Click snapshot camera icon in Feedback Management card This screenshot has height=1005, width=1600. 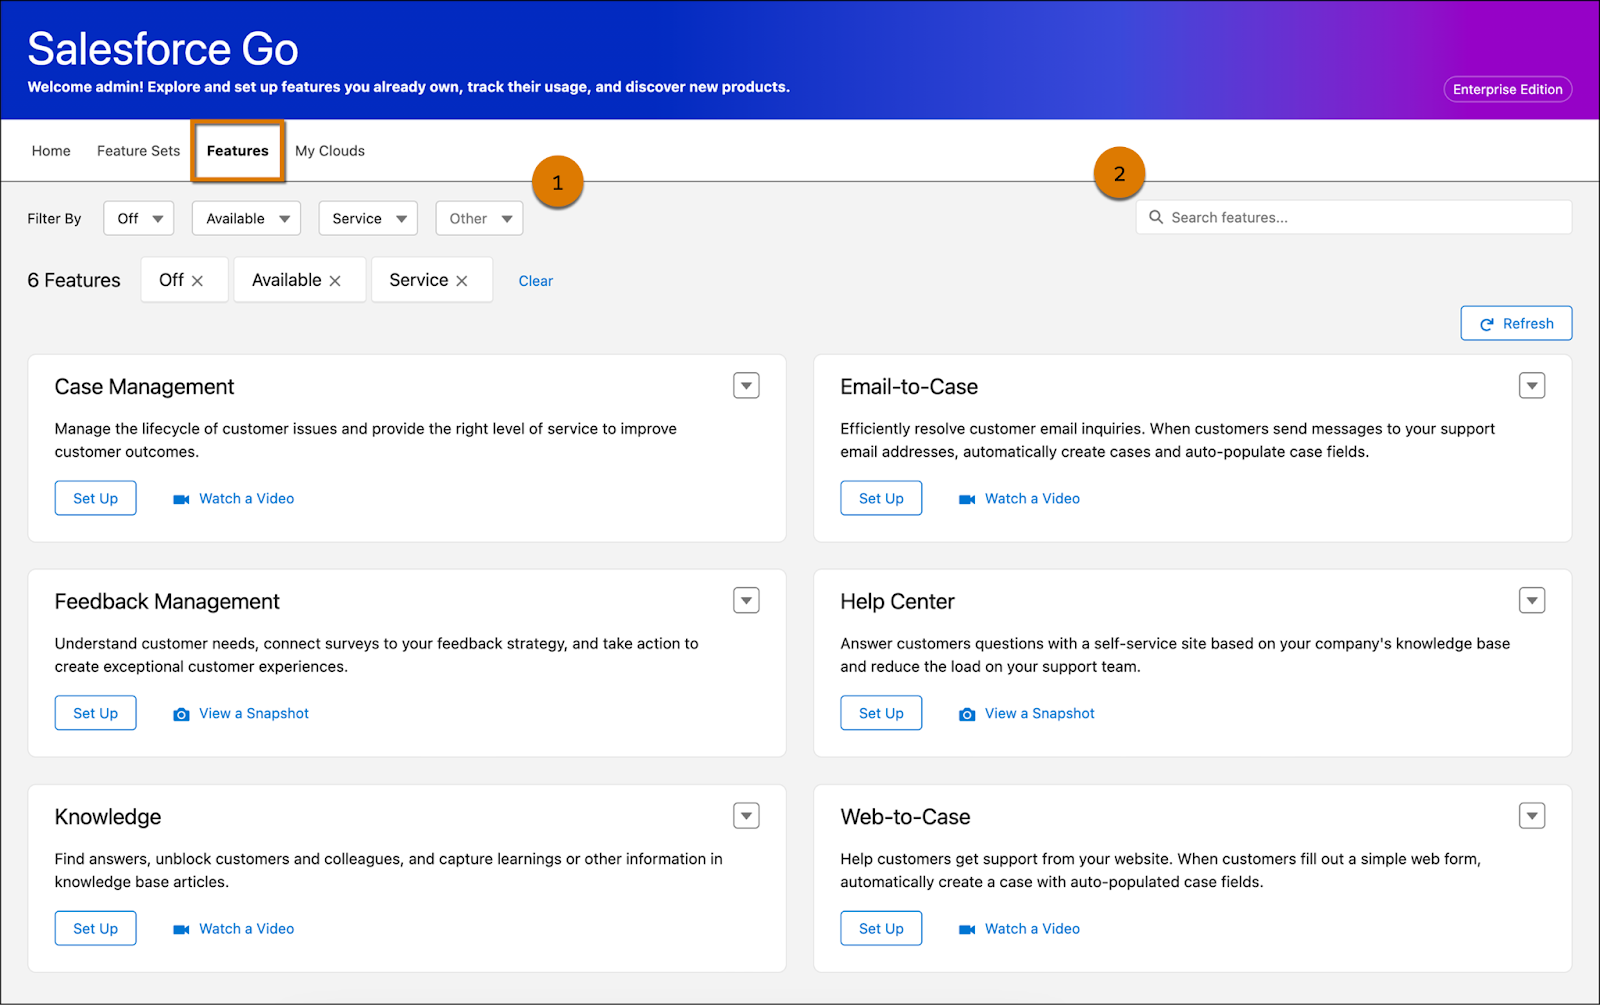(181, 714)
